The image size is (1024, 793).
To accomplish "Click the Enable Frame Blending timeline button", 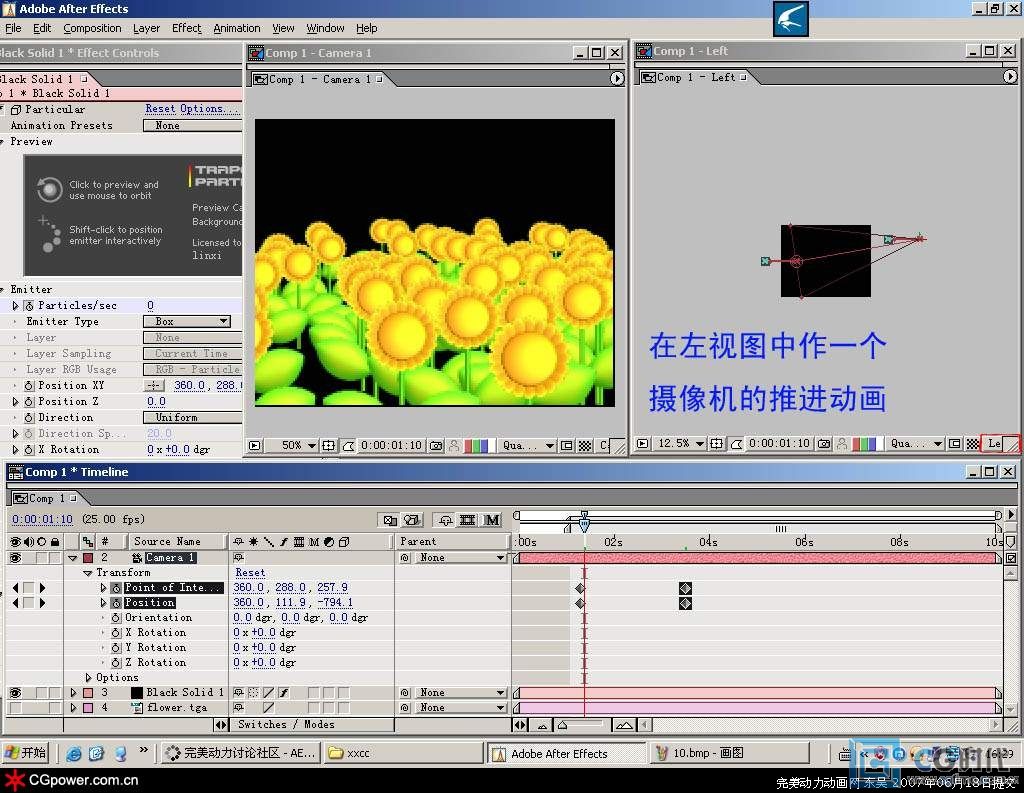I will click(468, 520).
